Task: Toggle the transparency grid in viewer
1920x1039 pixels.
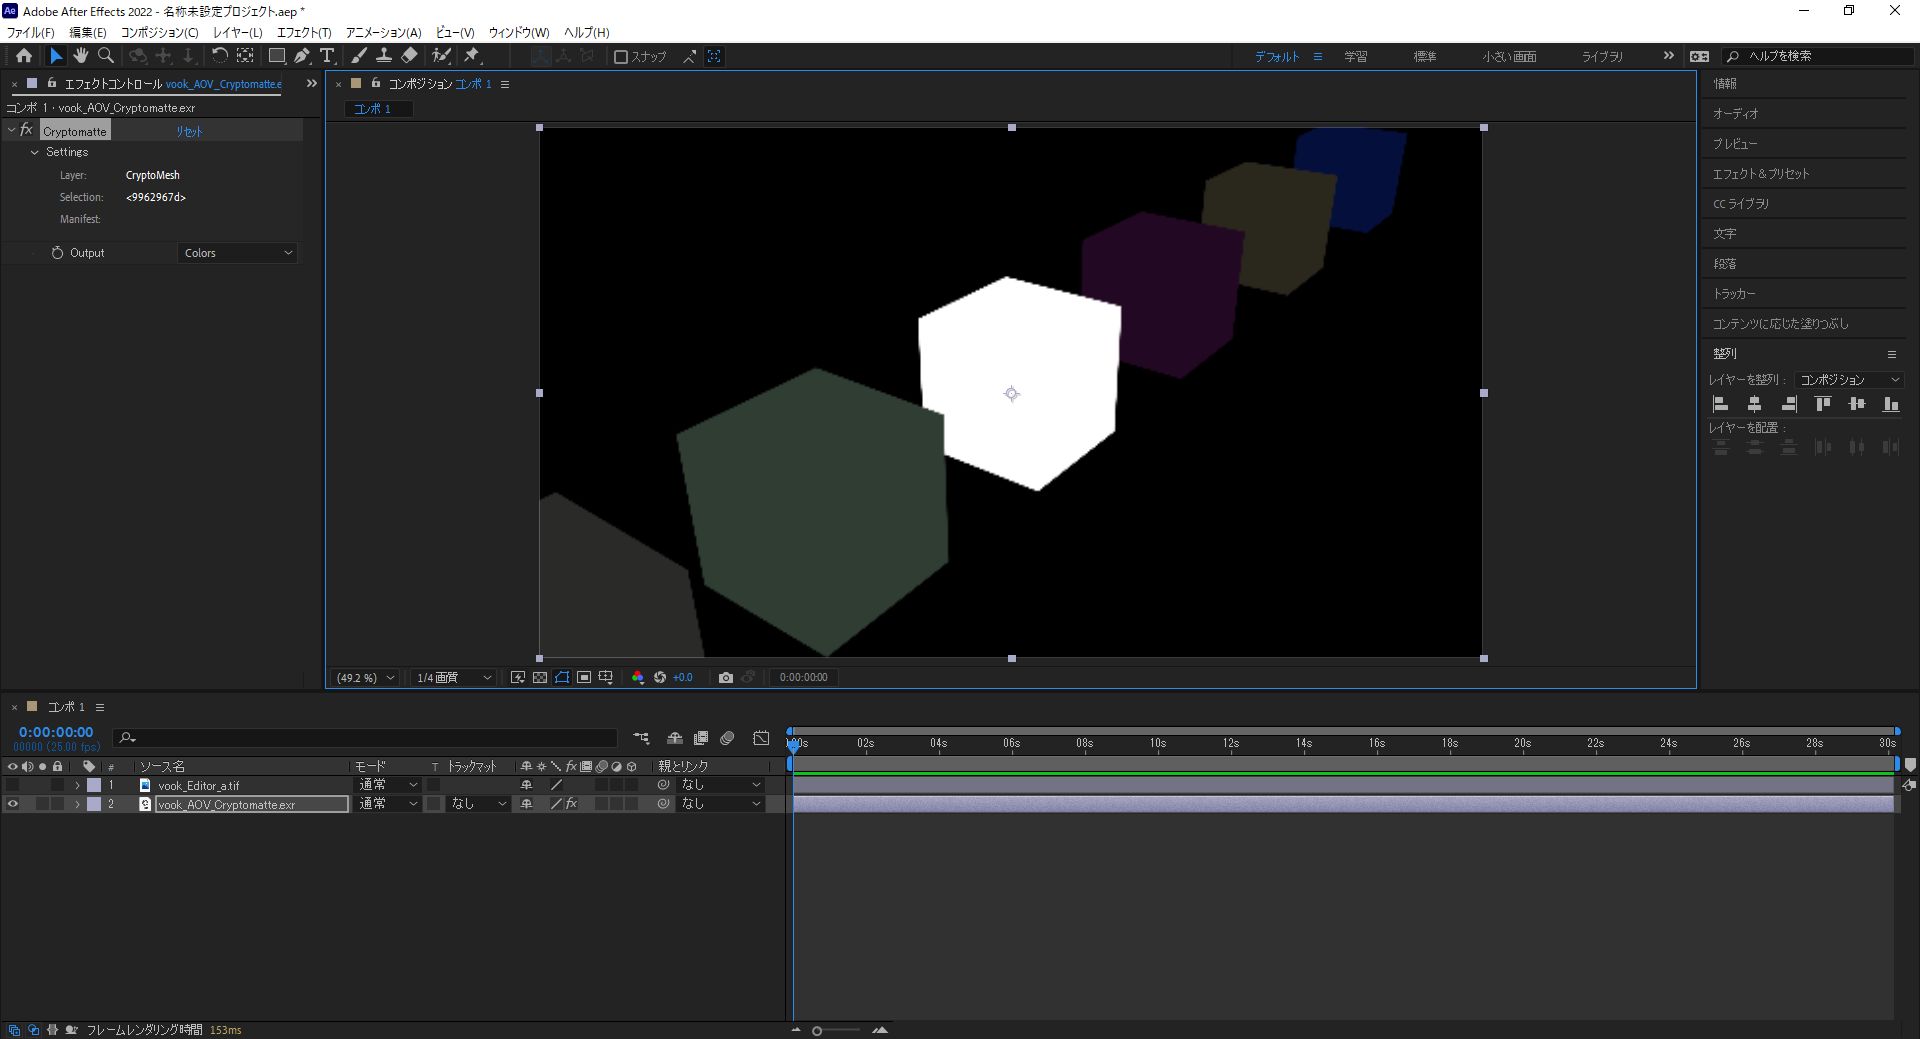Action: coord(540,677)
